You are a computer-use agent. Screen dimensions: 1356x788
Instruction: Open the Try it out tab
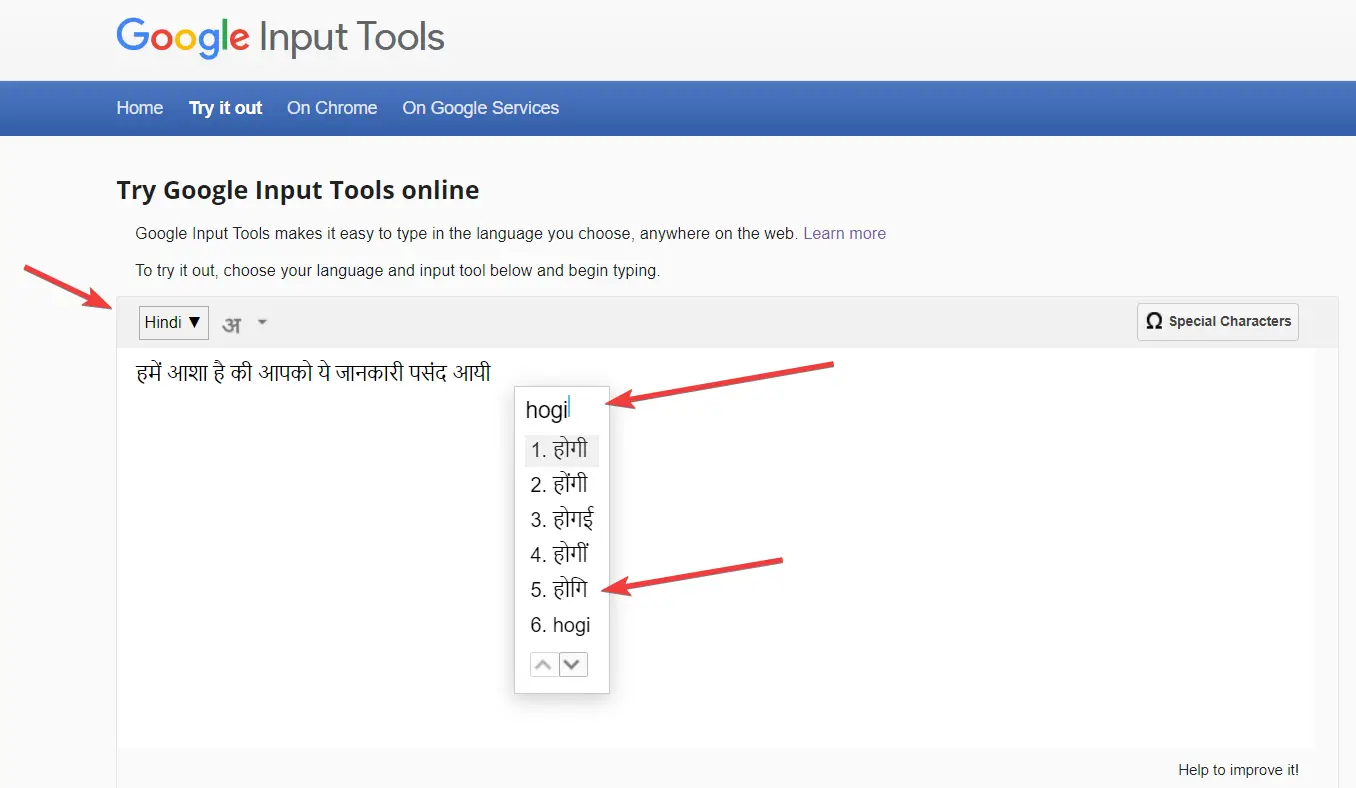tap(226, 108)
